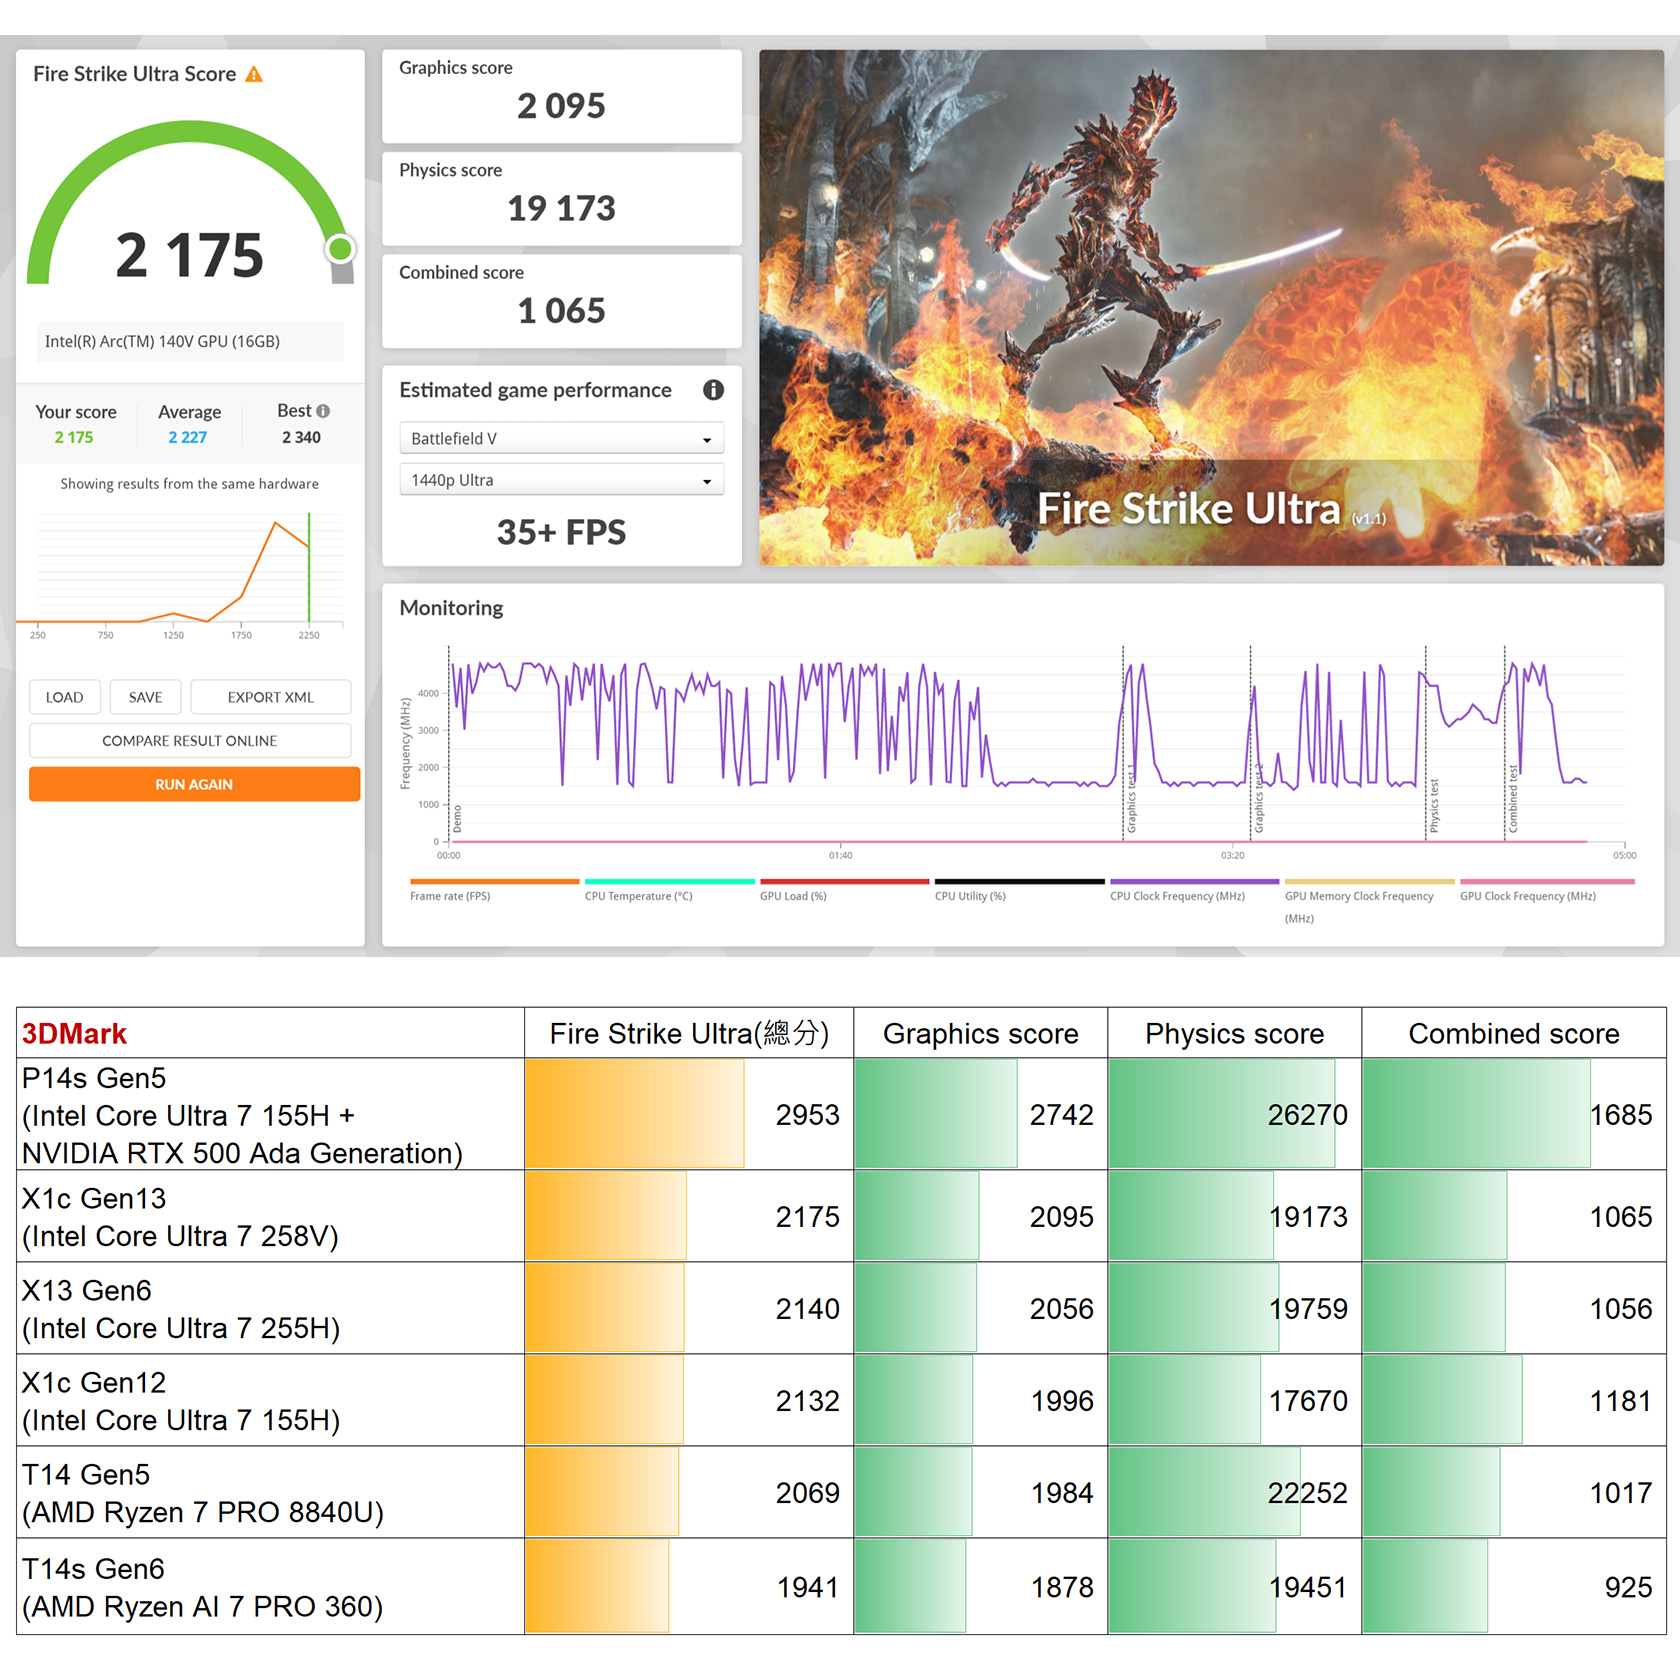Image resolution: width=1680 pixels, height=1680 pixels.
Task: Toggle the GPU Load (%) legend item
Action: (x=793, y=896)
